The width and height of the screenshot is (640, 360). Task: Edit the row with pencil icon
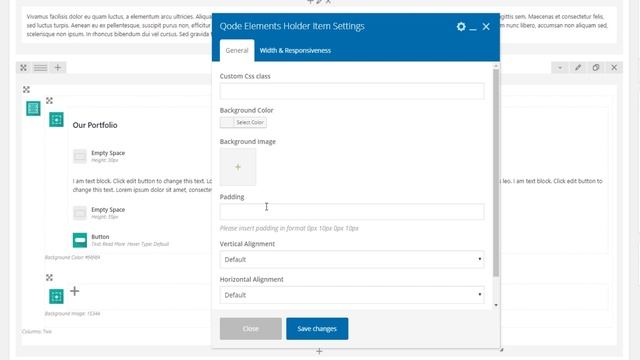point(578,68)
